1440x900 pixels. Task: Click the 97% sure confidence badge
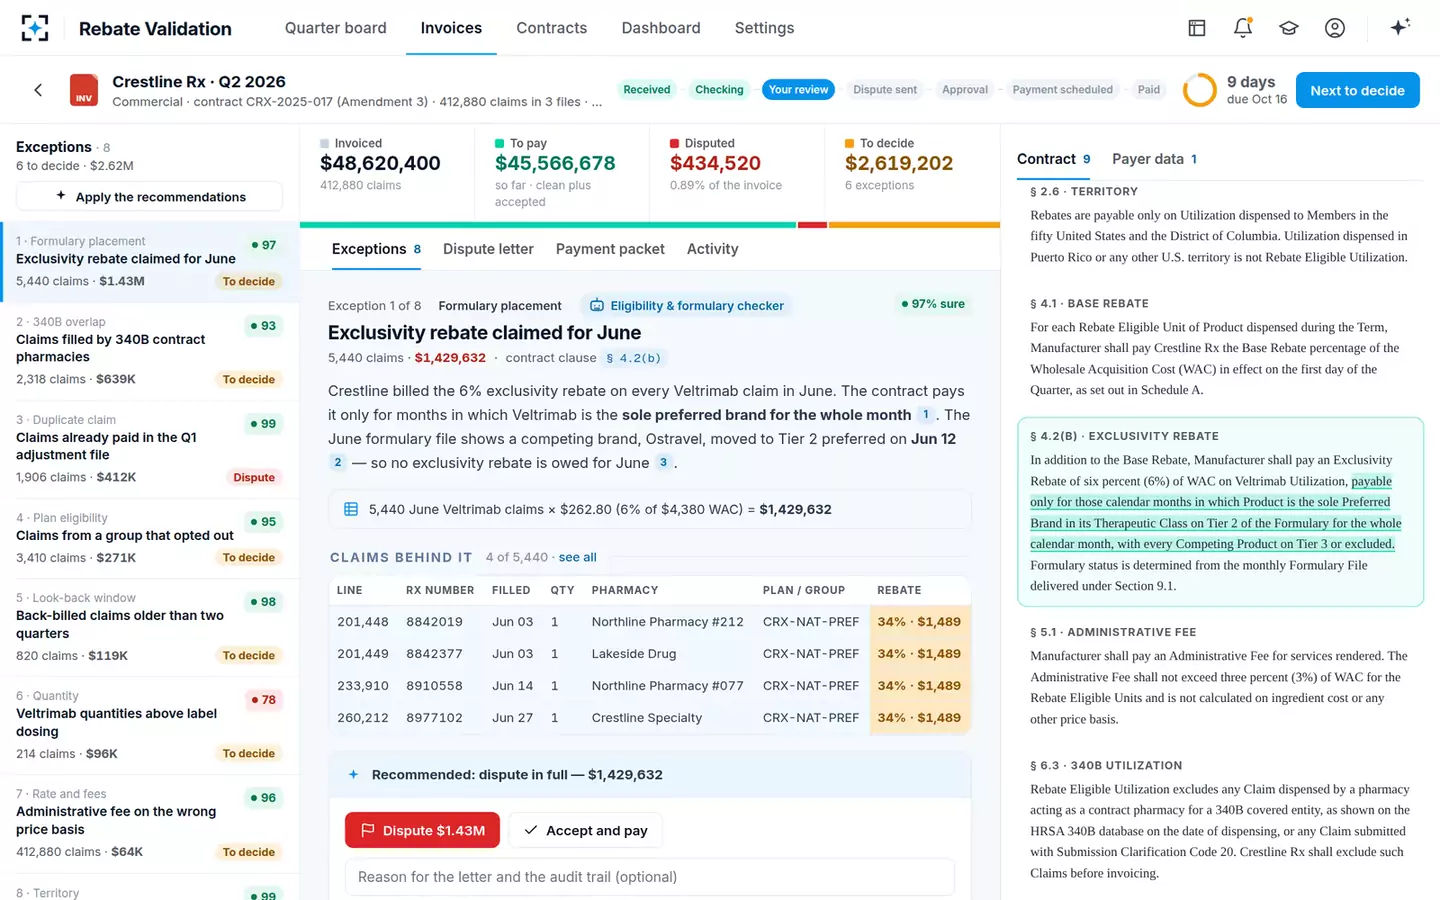tap(933, 304)
